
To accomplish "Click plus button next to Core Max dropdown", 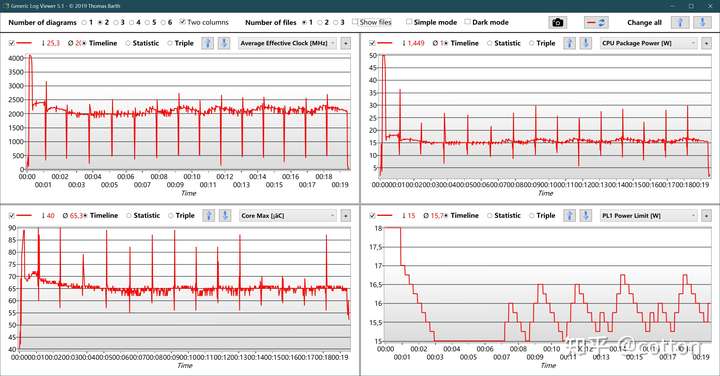I will [x=345, y=215].
